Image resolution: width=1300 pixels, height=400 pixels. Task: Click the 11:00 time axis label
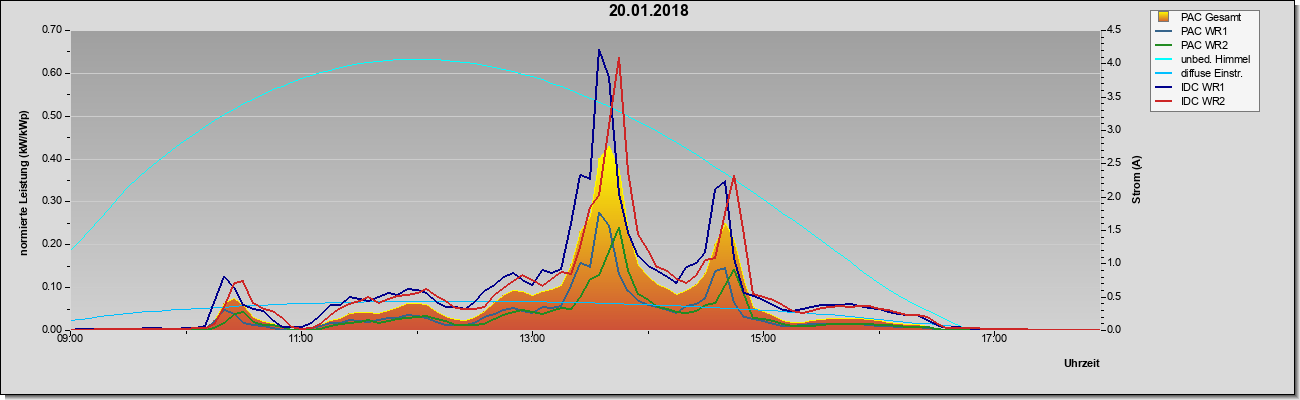[301, 340]
